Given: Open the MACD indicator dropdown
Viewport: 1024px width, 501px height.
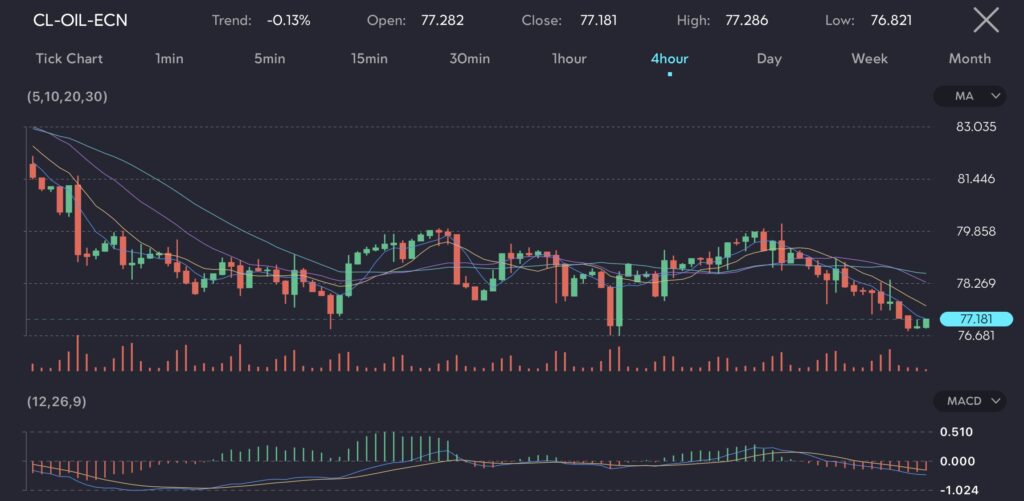Looking at the screenshot, I should pyautogui.click(x=968, y=401).
